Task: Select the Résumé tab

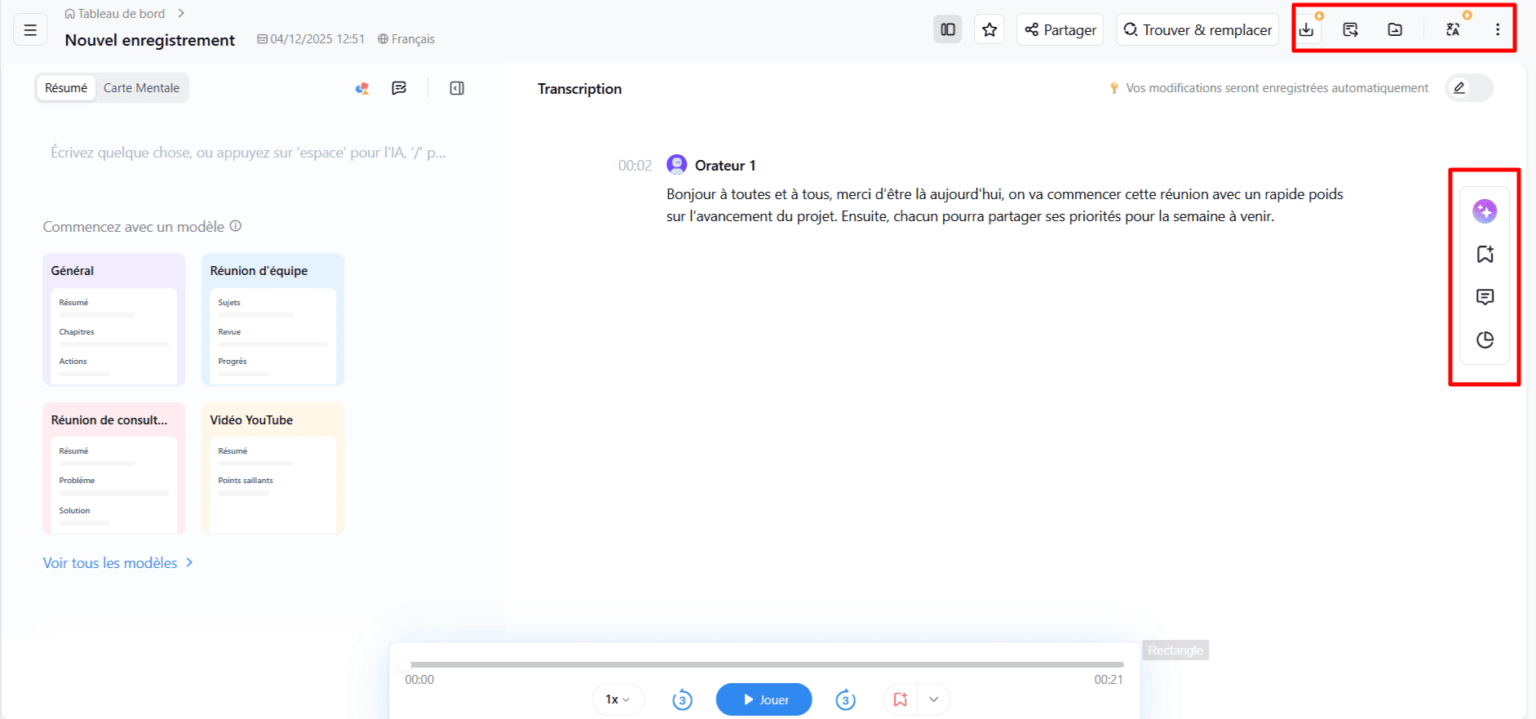Action: tap(65, 87)
